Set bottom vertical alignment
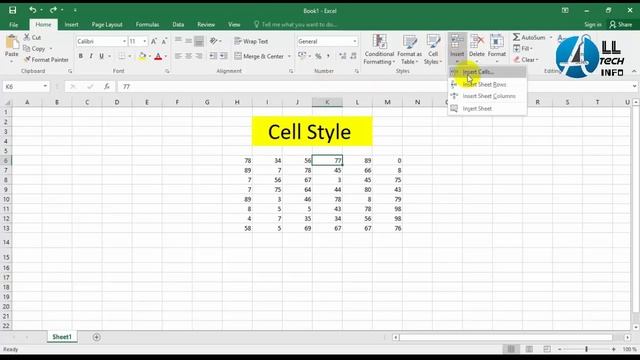The image size is (640, 360). coord(199,41)
